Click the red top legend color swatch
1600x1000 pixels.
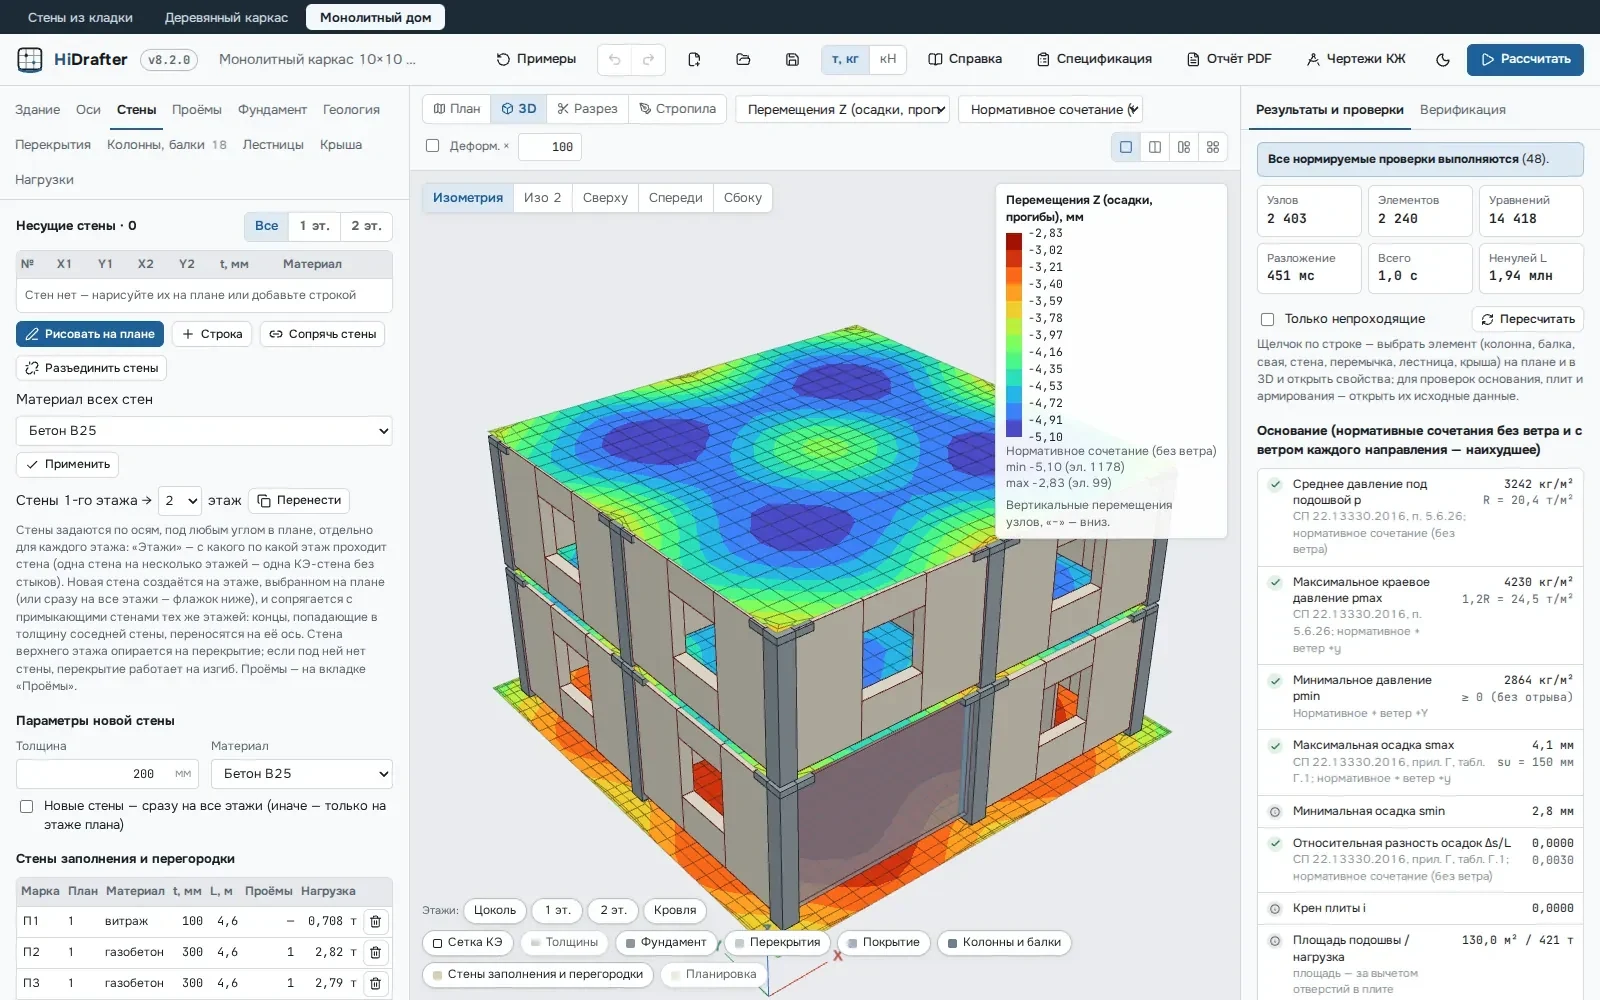tap(1014, 240)
